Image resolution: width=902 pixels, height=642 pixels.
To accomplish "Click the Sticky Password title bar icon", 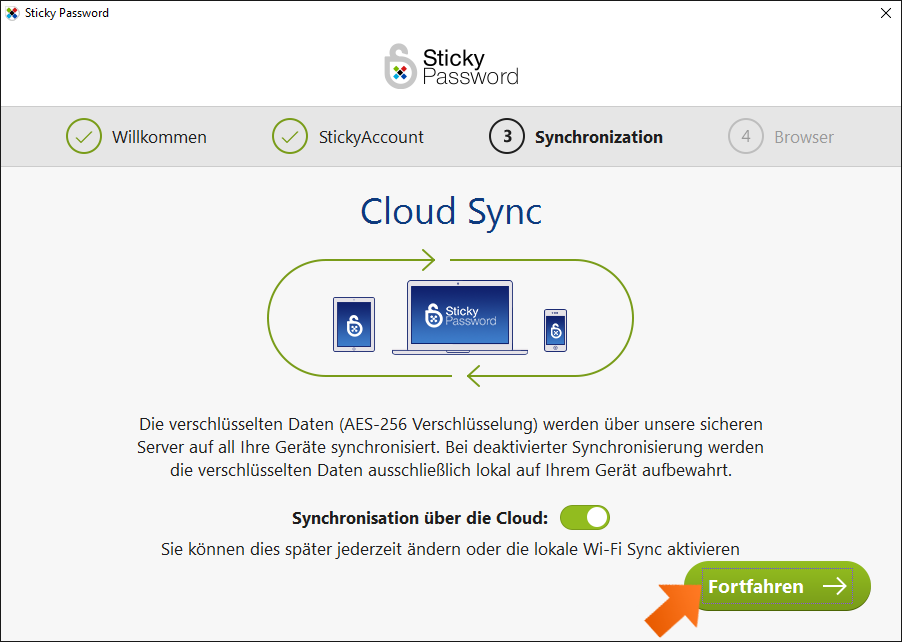I will 12,13.
